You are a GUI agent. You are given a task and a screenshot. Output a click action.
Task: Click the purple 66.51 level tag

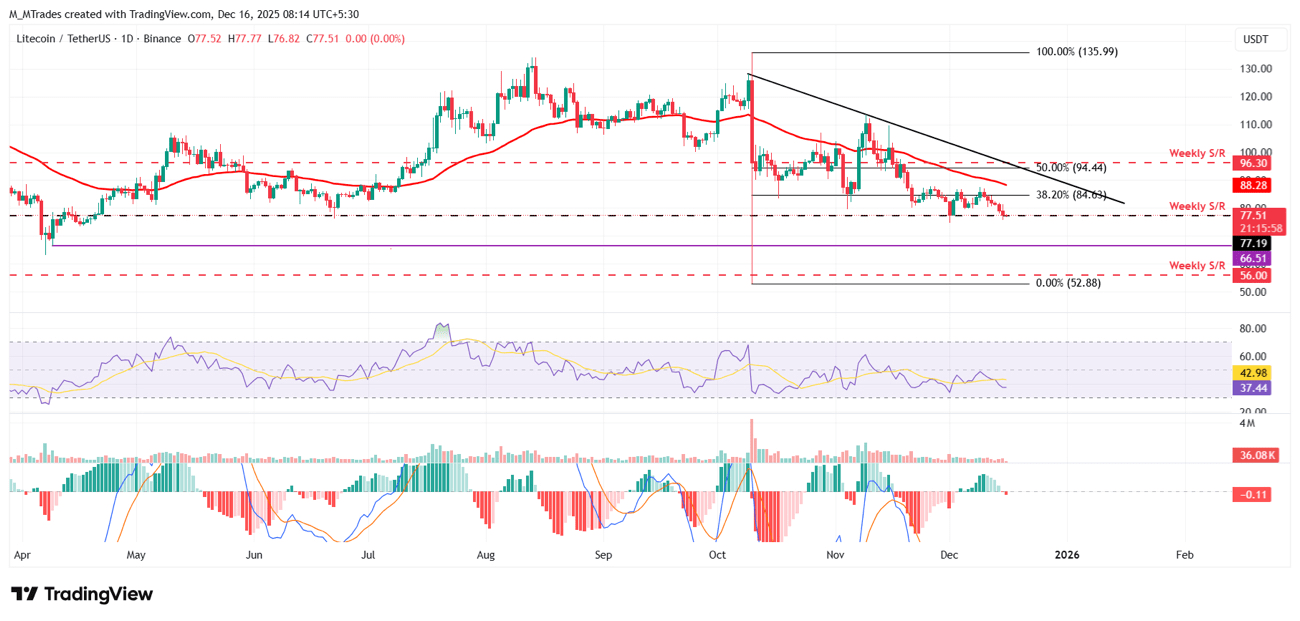pyautogui.click(x=1254, y=258)
